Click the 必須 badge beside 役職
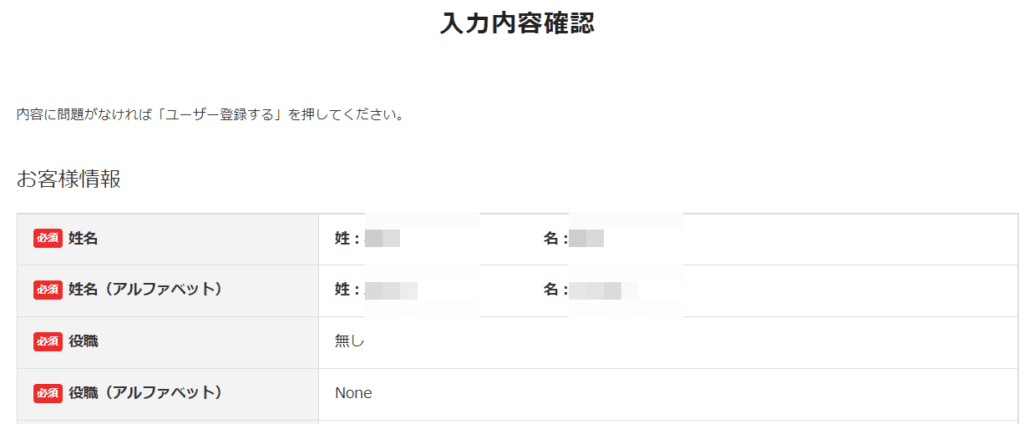The height and width of the screenshot is (424, 1024). click(x=48, y=341)
